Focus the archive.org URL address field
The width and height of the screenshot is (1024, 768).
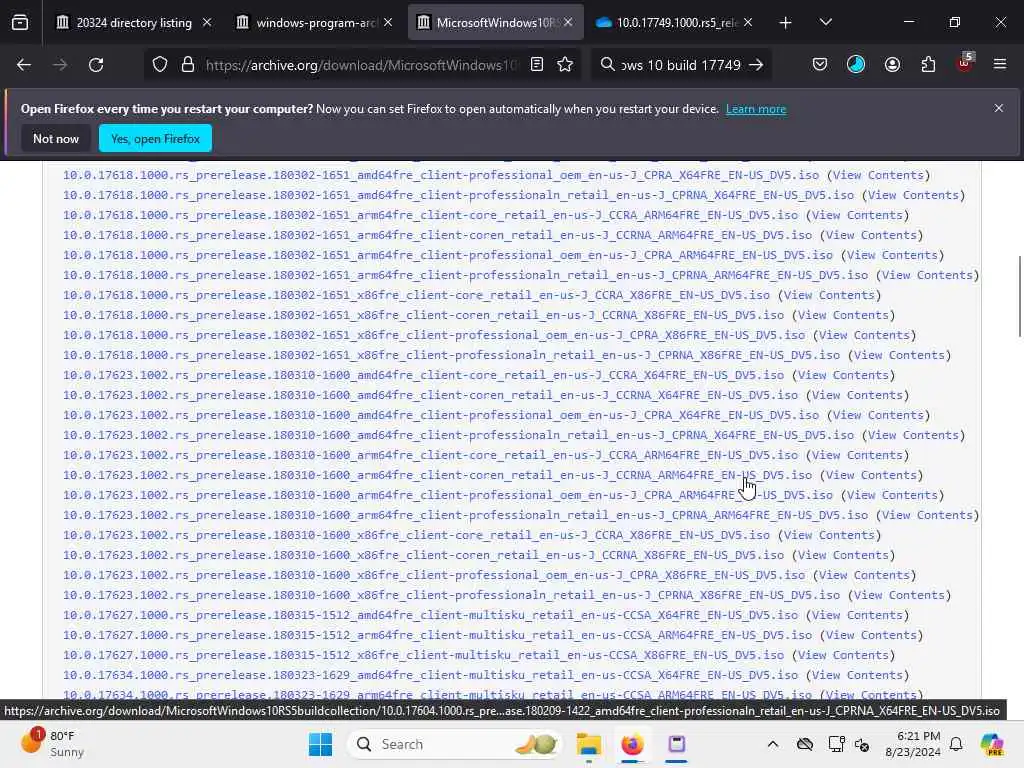361,65
